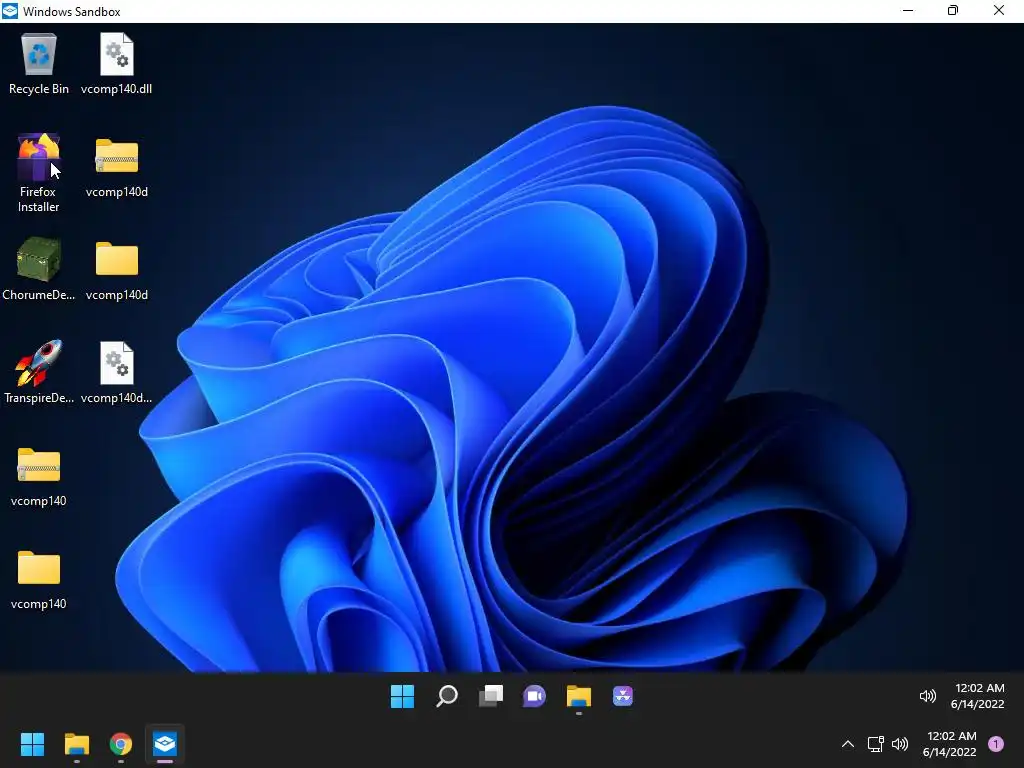Click the host network tray icon
This screenshot has height=768, width=1024.
(x=876, y=744)
